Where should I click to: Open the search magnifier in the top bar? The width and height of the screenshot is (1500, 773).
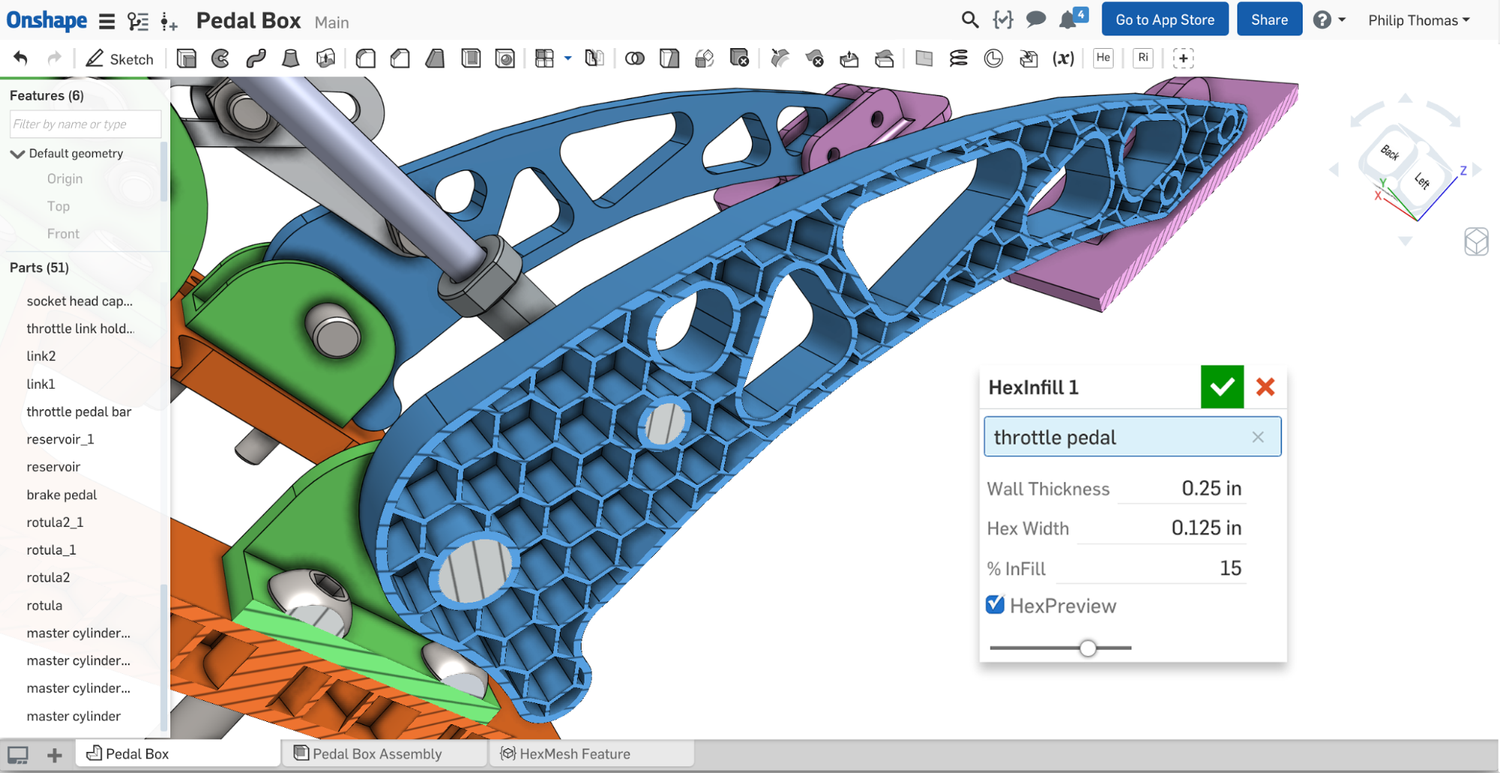point(968,19)
